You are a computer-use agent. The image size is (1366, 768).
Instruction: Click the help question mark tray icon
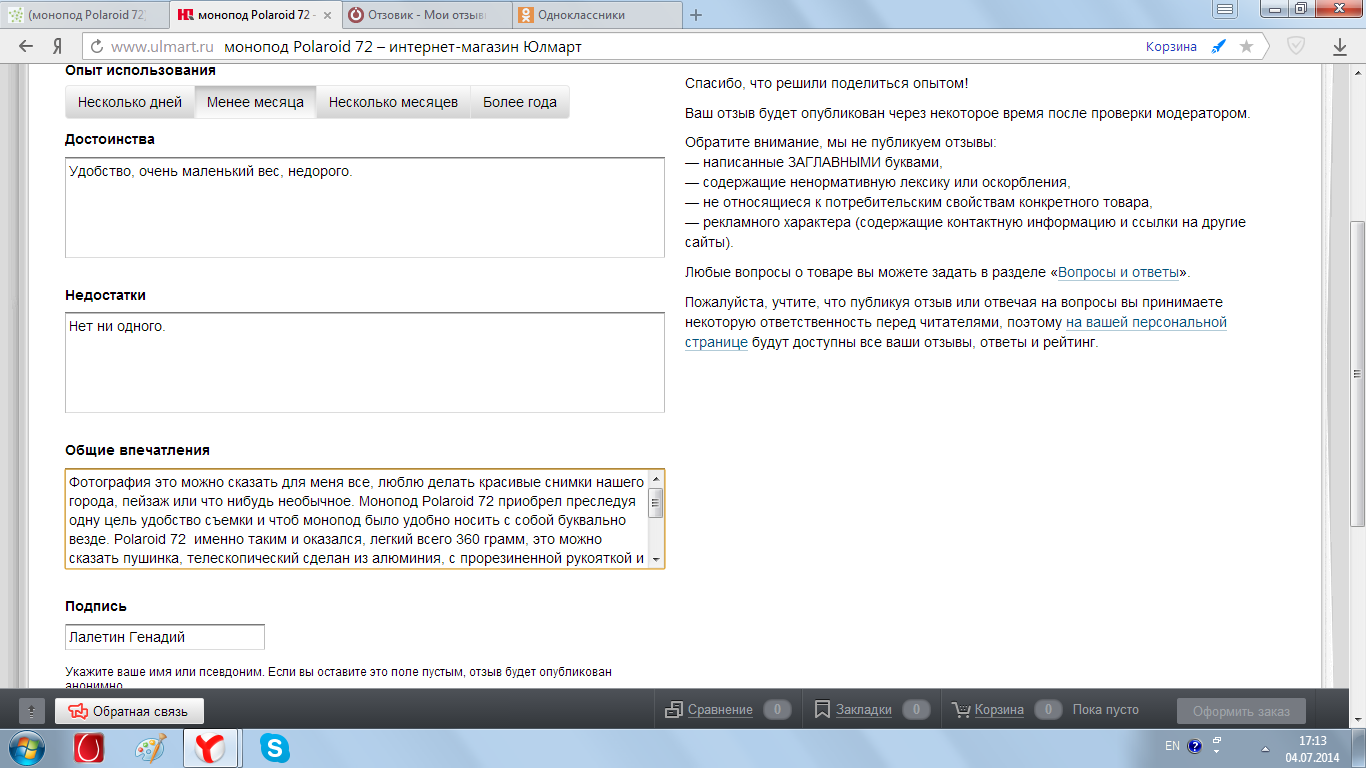(x=1194, y=746)
